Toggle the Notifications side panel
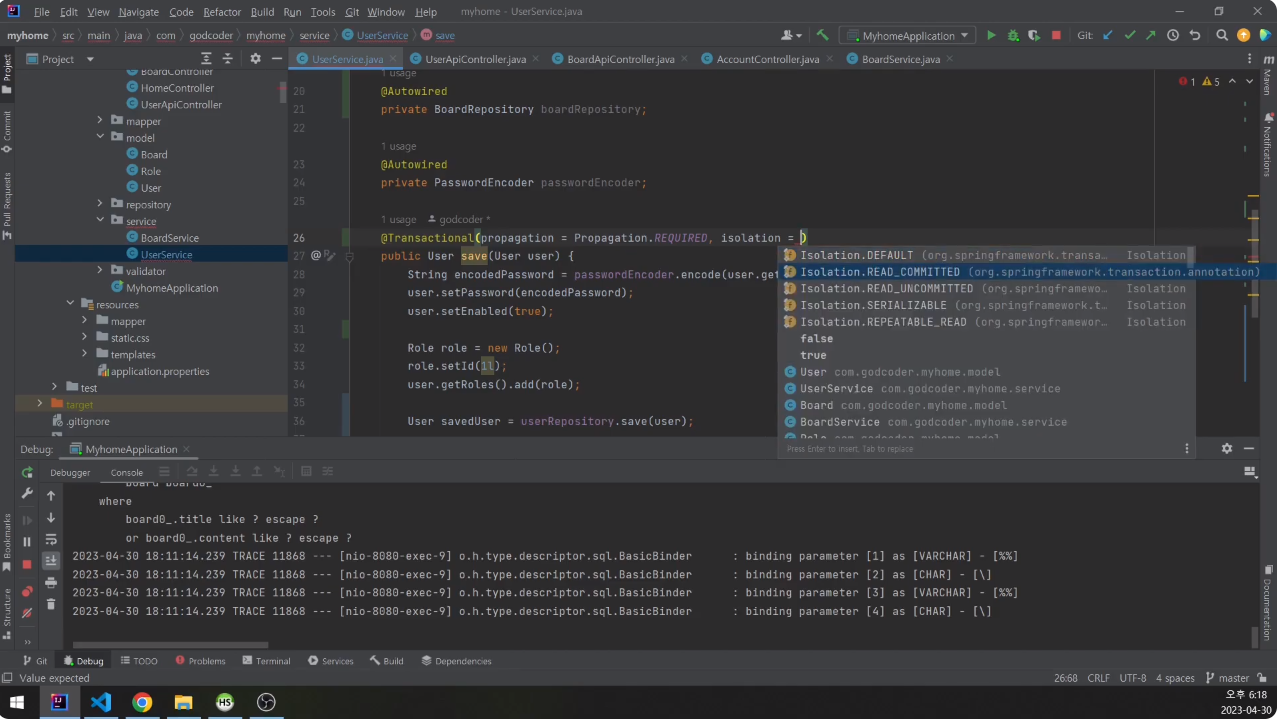 (x=1268, y=144)
